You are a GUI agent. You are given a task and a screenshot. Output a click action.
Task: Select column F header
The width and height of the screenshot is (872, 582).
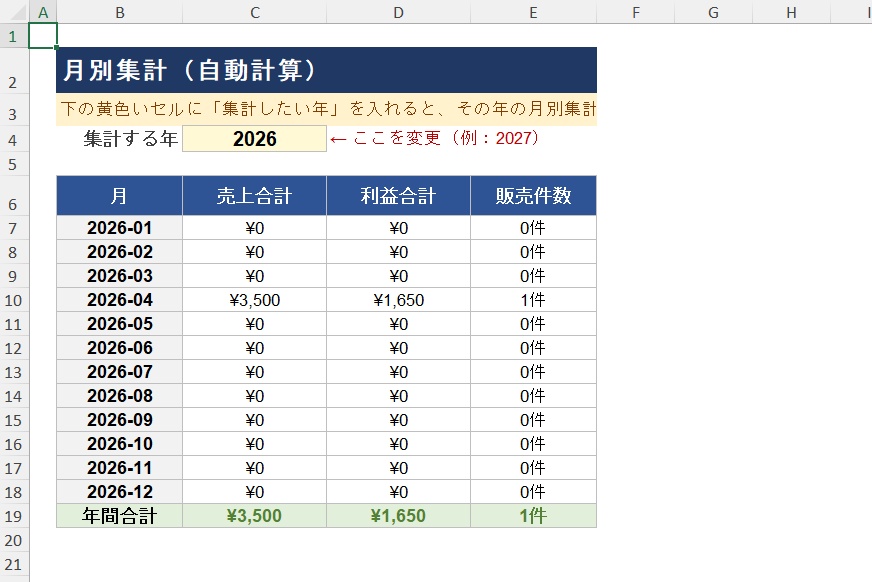point(636,12)
